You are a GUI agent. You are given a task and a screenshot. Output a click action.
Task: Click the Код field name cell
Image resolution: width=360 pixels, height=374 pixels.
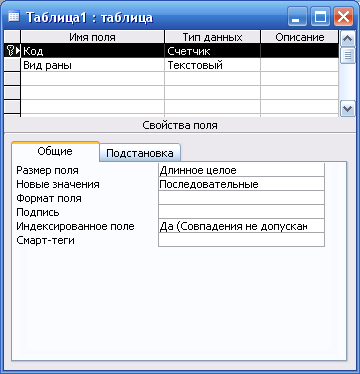(93, 51)
